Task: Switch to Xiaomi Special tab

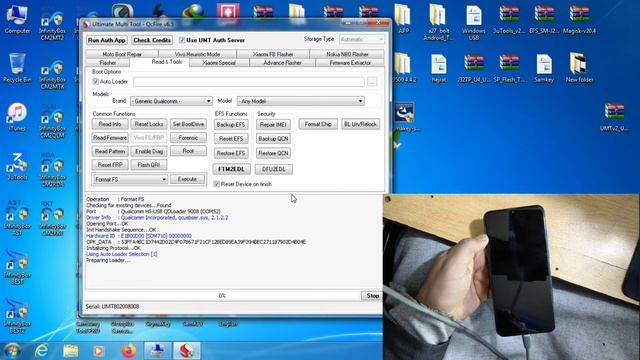Action: (x=219, y=62)
